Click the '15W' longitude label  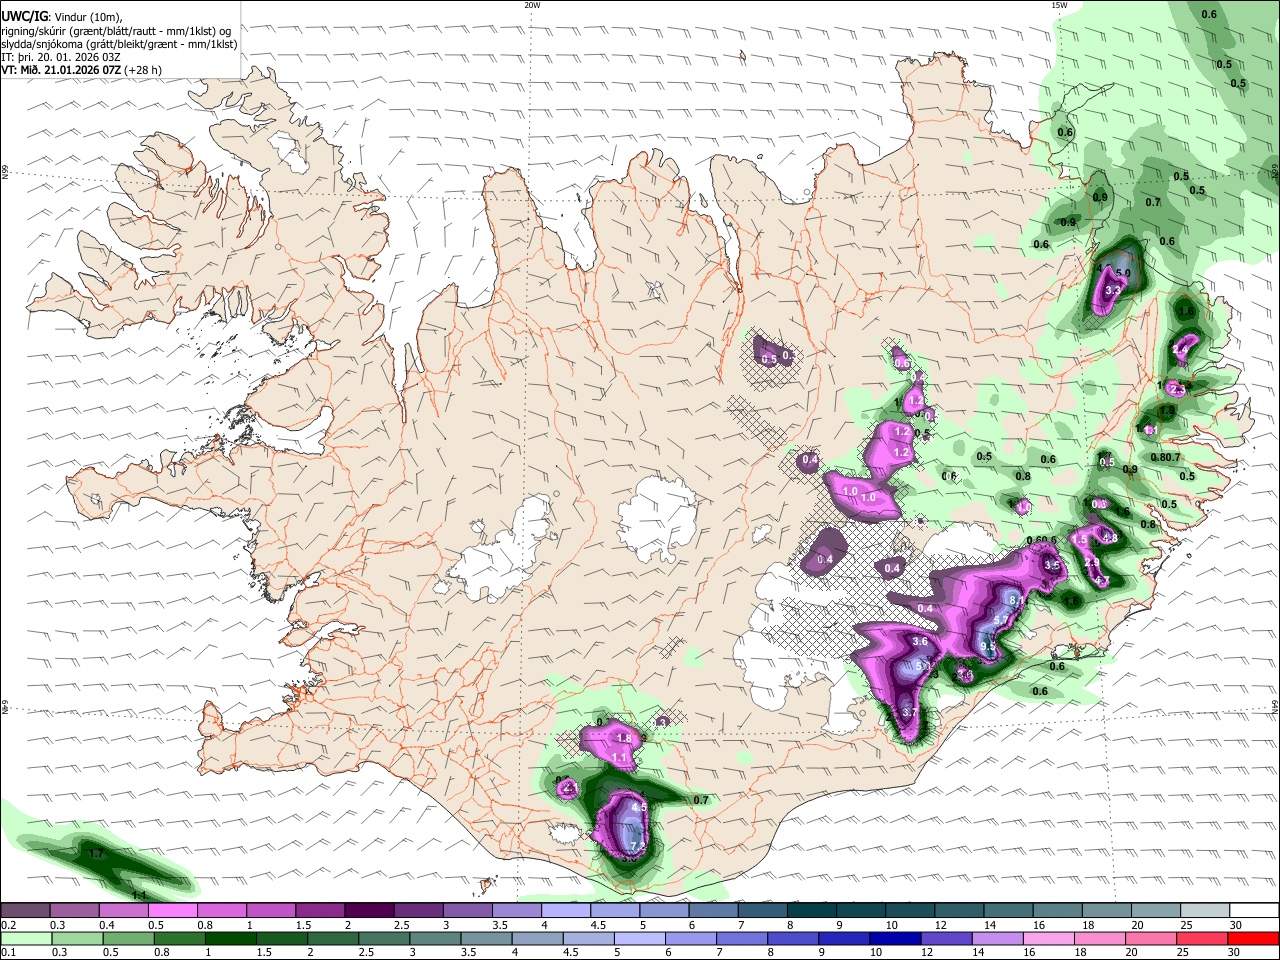coord(1059,5)
